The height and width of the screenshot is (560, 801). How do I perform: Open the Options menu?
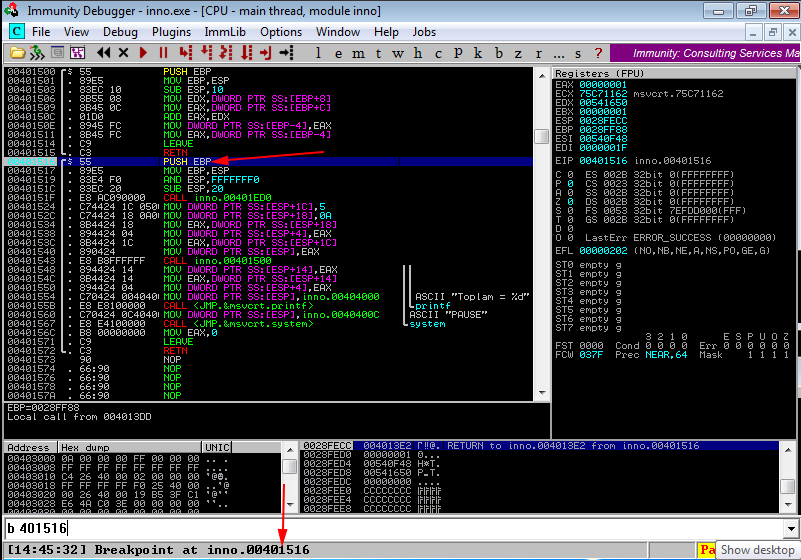coord(281,32)
